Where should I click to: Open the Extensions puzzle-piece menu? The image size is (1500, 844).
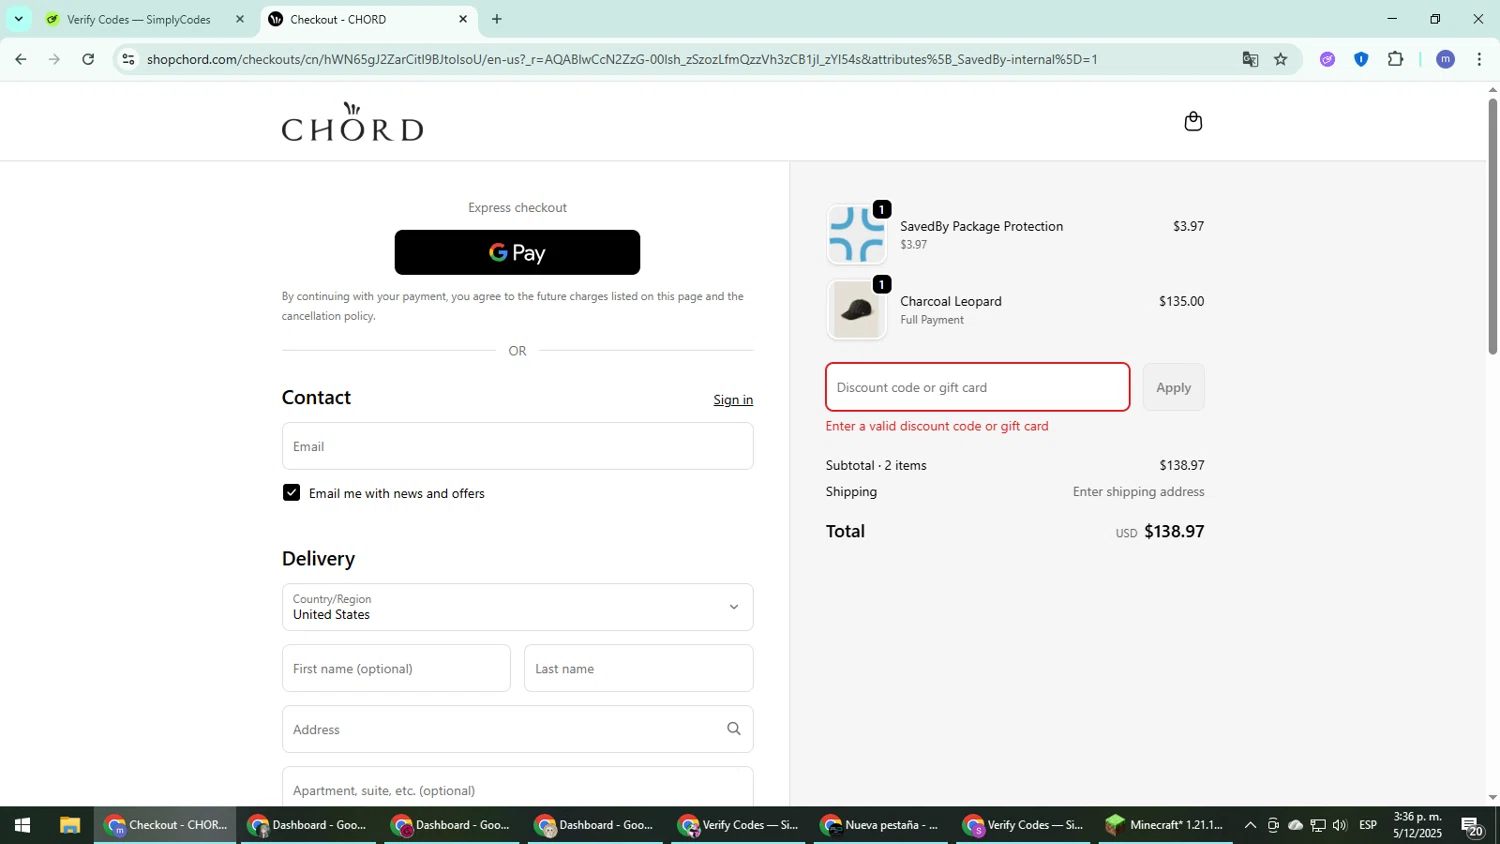coord(1396,59)
